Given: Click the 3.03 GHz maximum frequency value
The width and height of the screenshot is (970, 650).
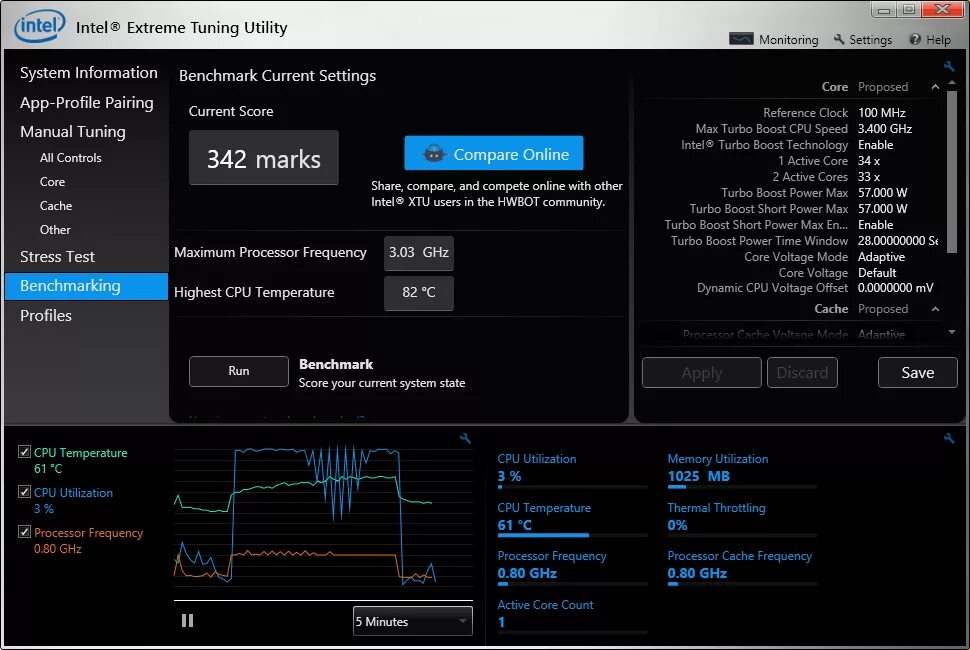Looking at the screenshot, I should click(419, 253).
